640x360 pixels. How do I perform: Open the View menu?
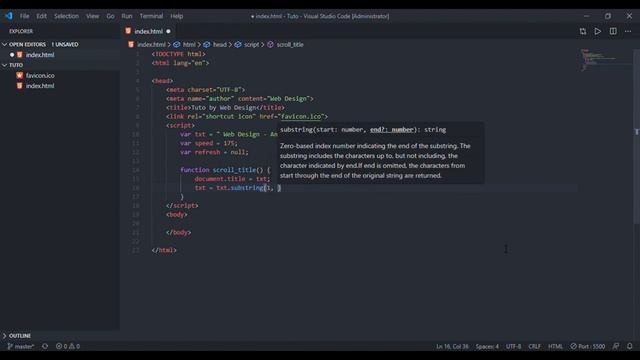pos(92,16)
